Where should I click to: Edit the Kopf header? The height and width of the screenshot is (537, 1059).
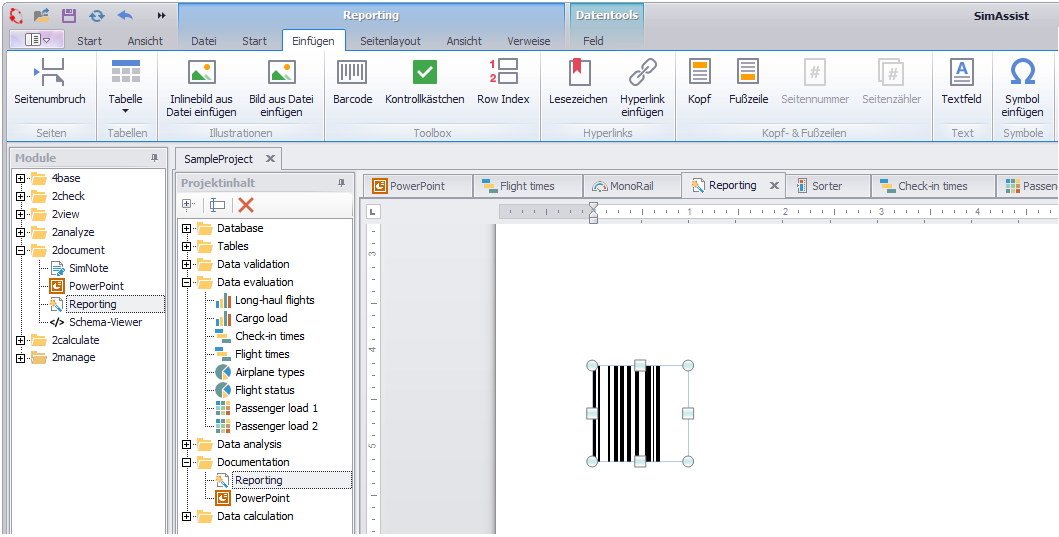pos(700,82)
